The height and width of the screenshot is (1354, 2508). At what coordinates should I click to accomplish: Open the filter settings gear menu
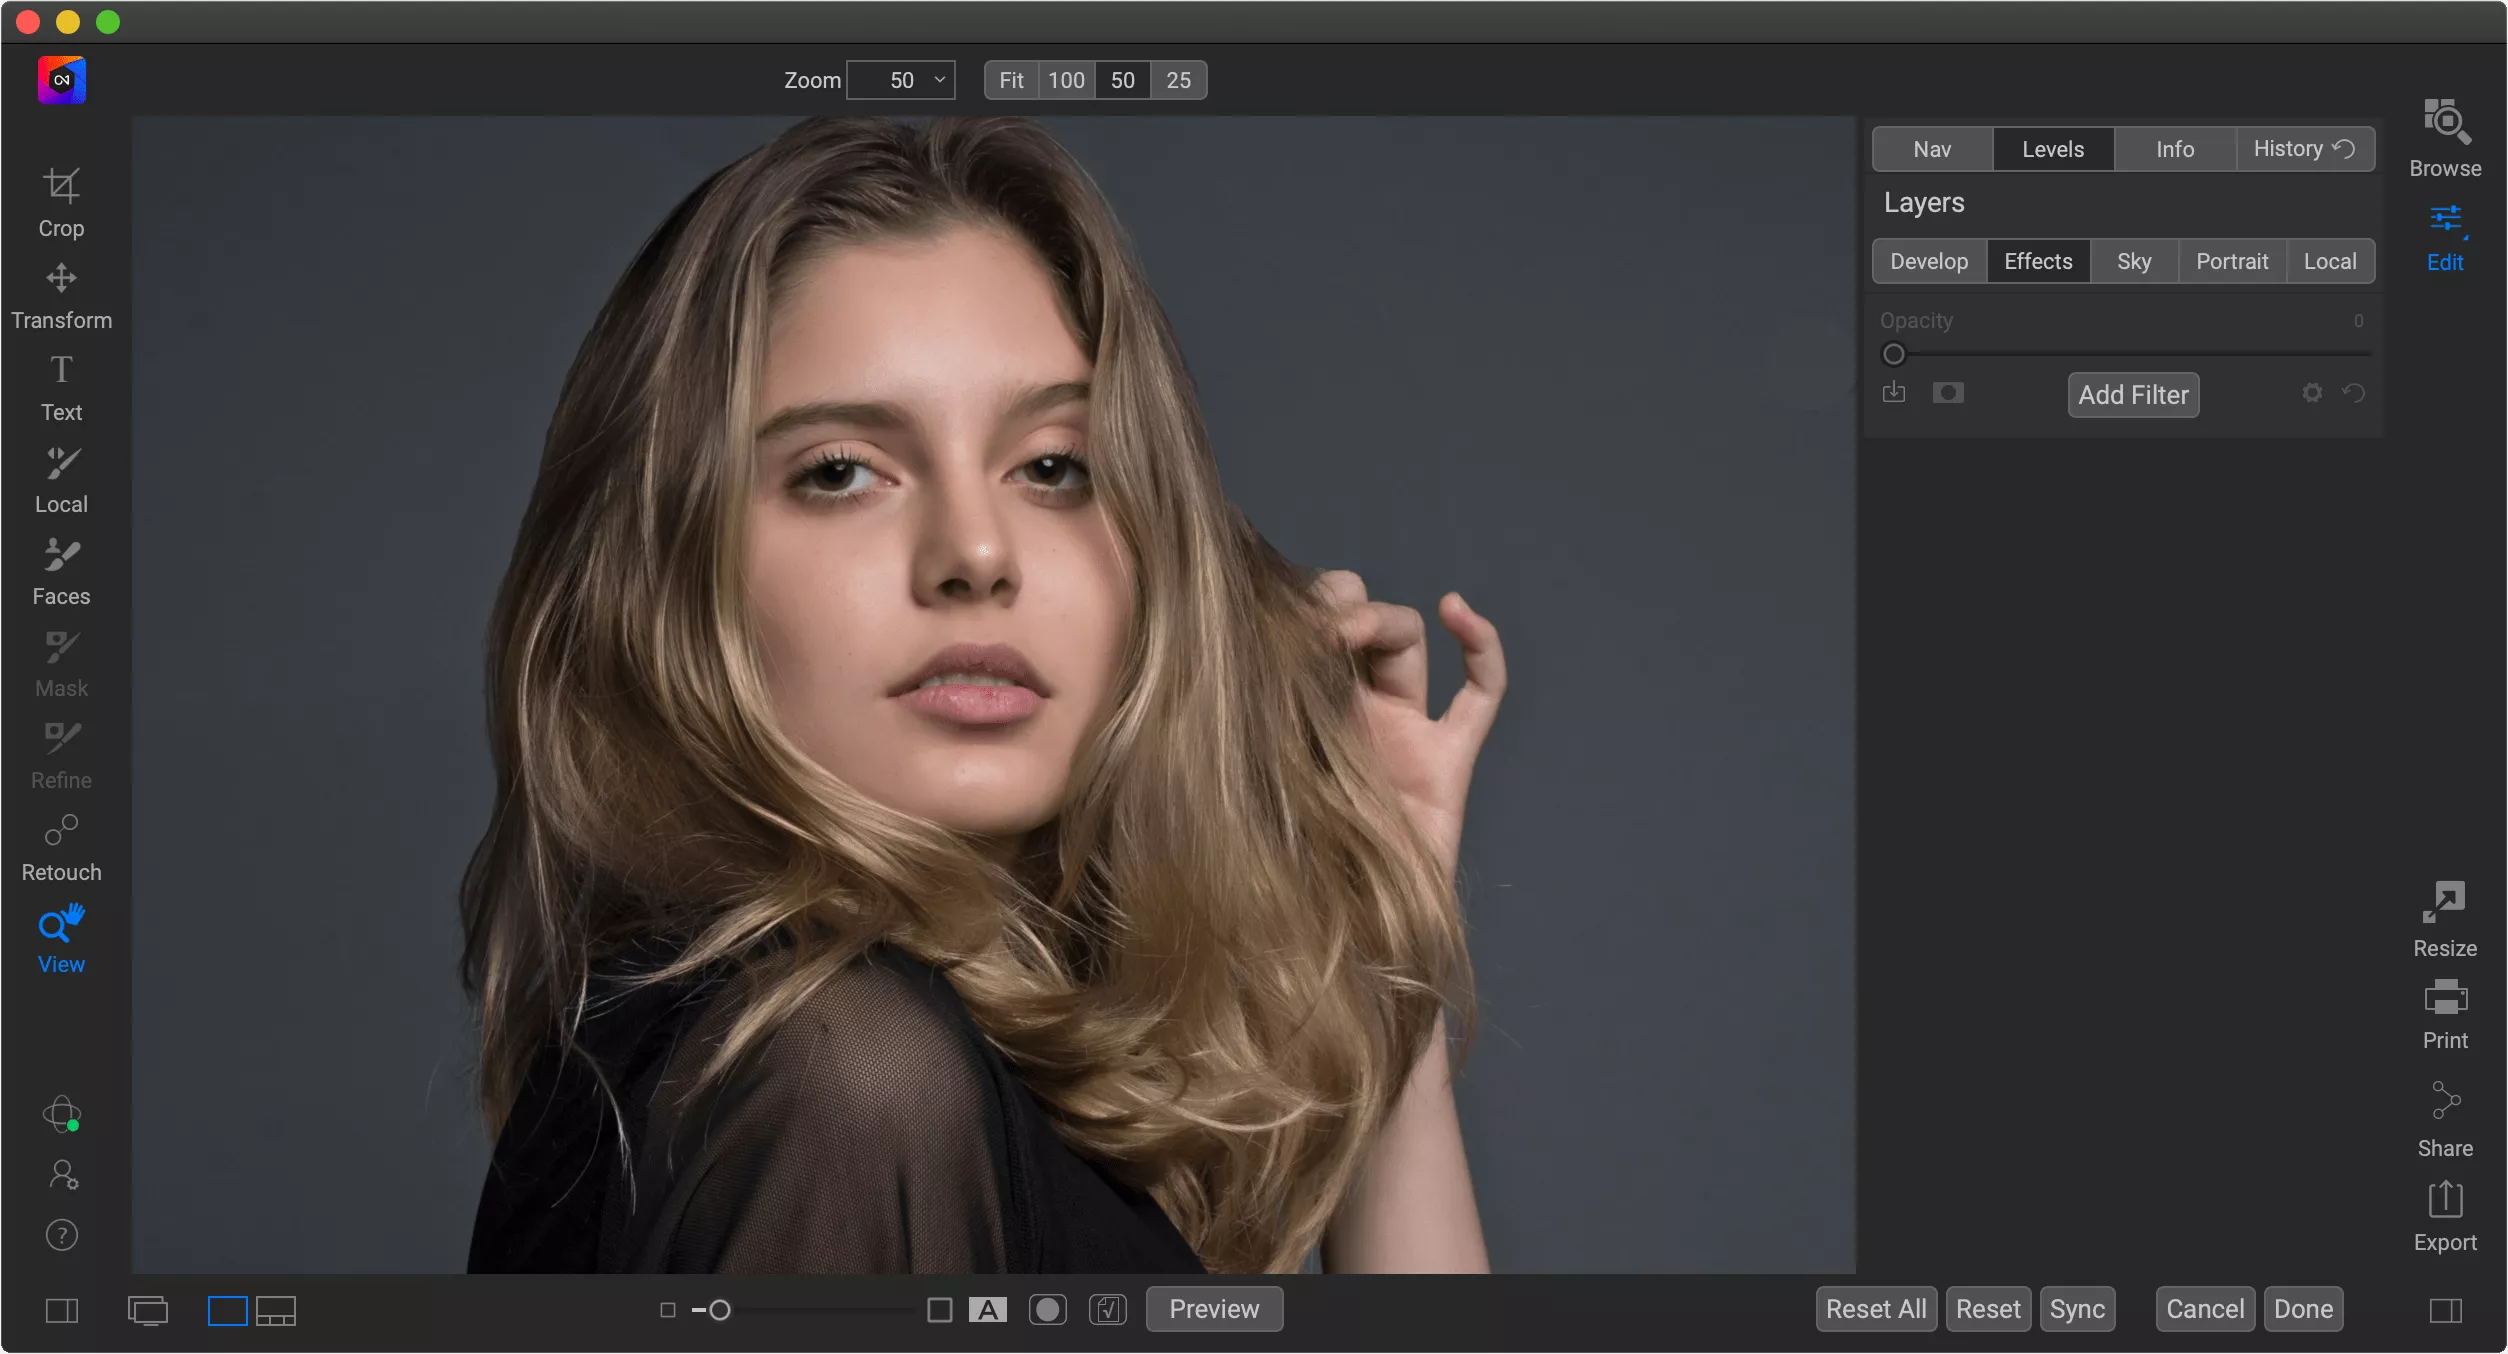(2311, 393)
